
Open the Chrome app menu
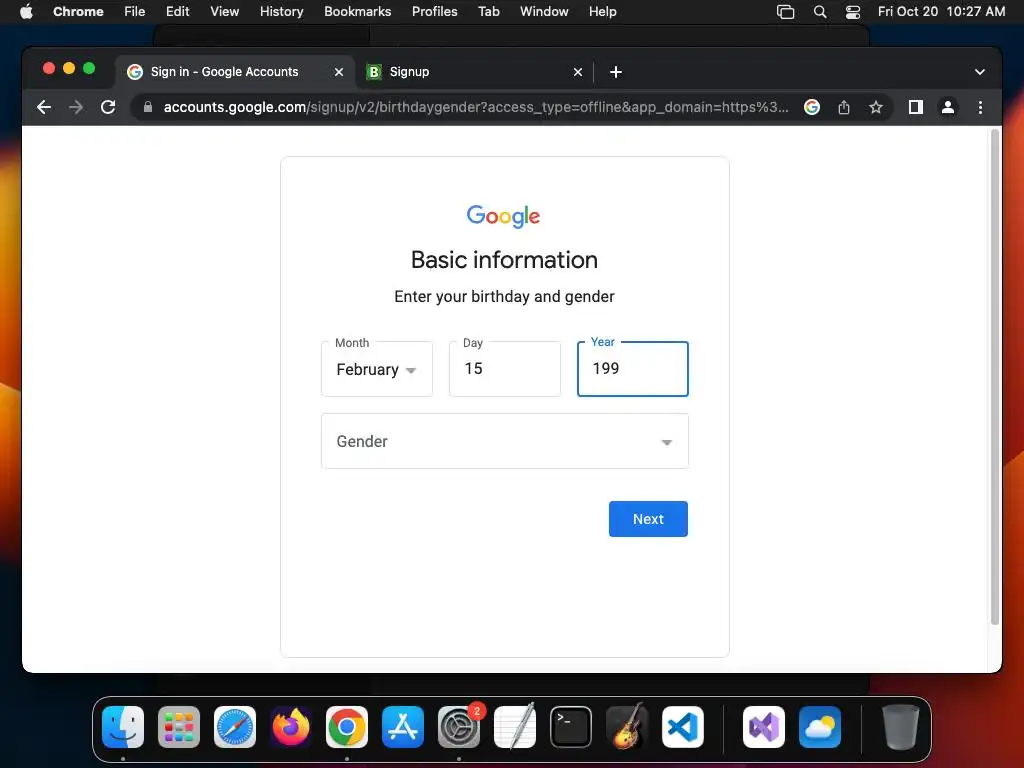pos(78,11)
